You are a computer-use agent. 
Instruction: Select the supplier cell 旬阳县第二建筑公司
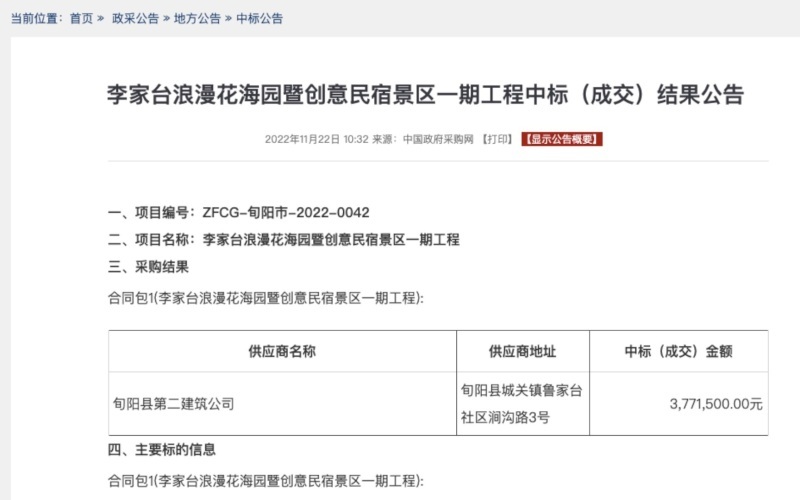(x=173, y=404)
